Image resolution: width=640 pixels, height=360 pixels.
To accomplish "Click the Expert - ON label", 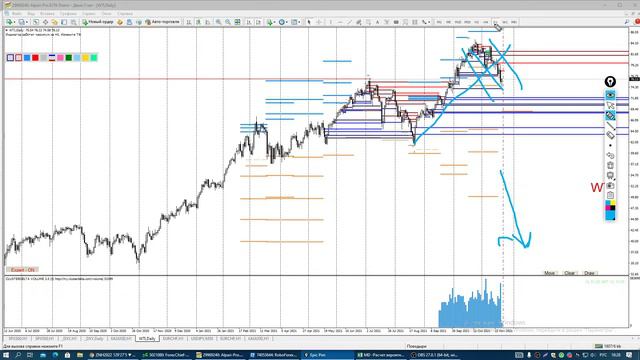I will tap(22, 270).
